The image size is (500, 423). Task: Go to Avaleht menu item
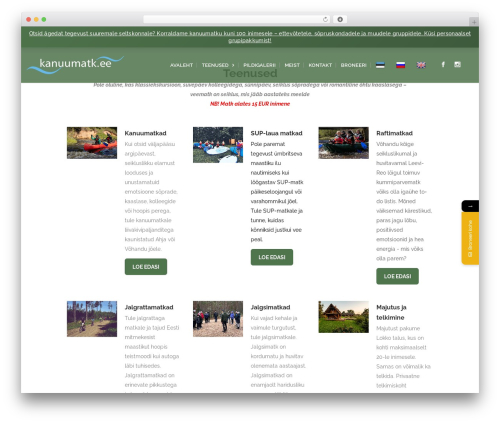pyautogui.click(x=181, y=65)
